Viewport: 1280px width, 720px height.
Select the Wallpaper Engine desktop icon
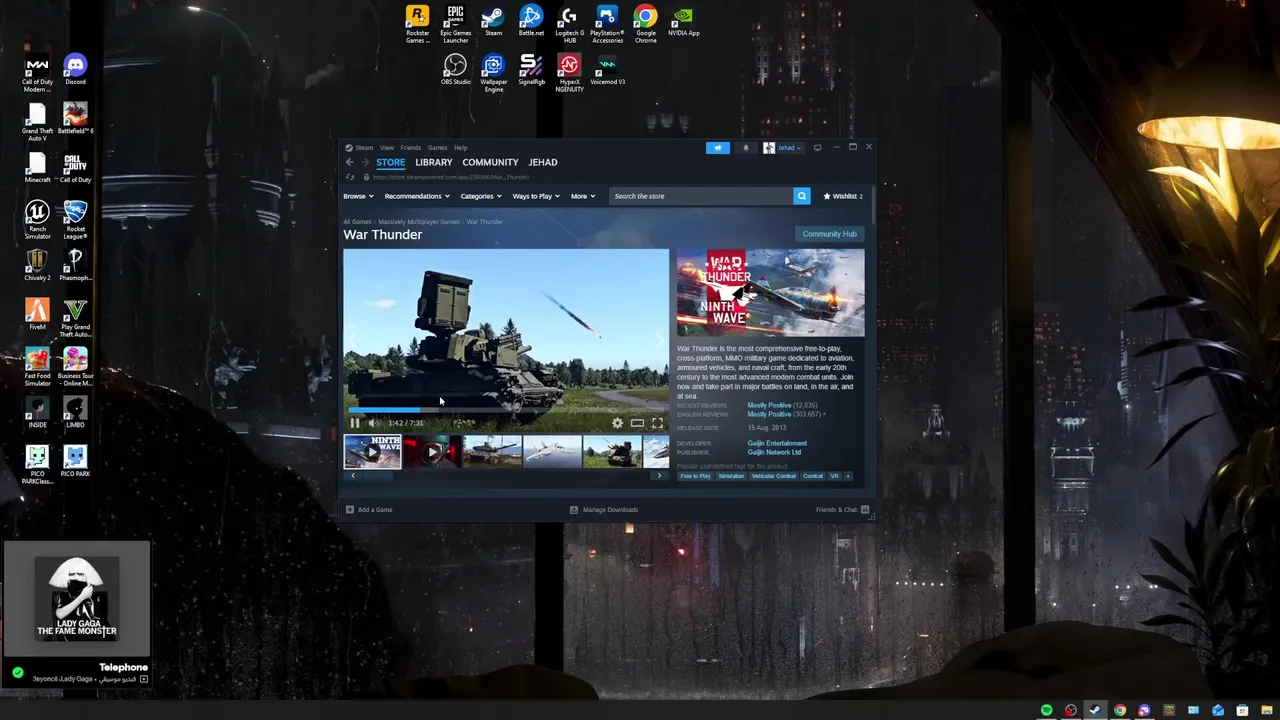(493, 73)
